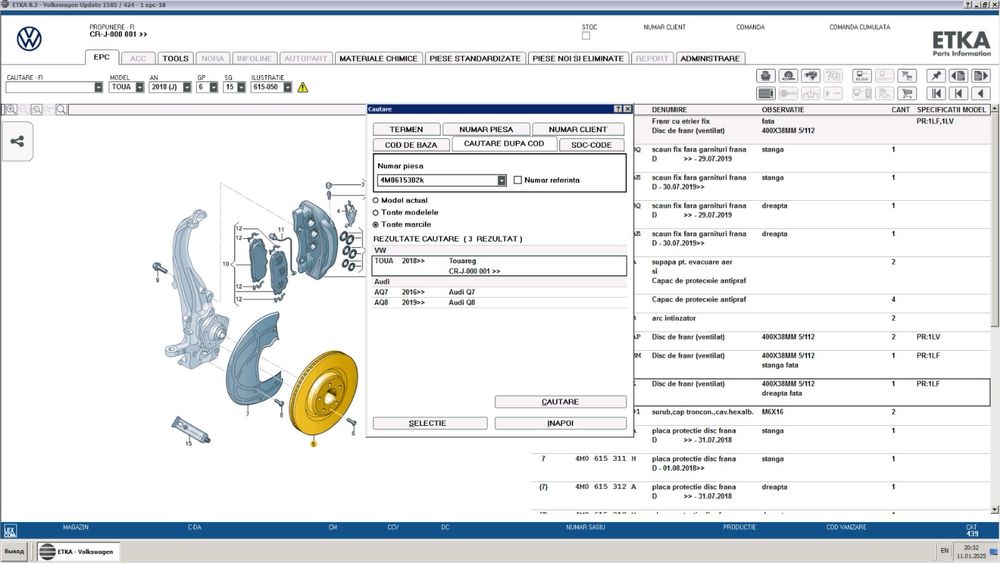Select the COD DE BAZA search tab
Screen dimensions: 1000x563
411,145
